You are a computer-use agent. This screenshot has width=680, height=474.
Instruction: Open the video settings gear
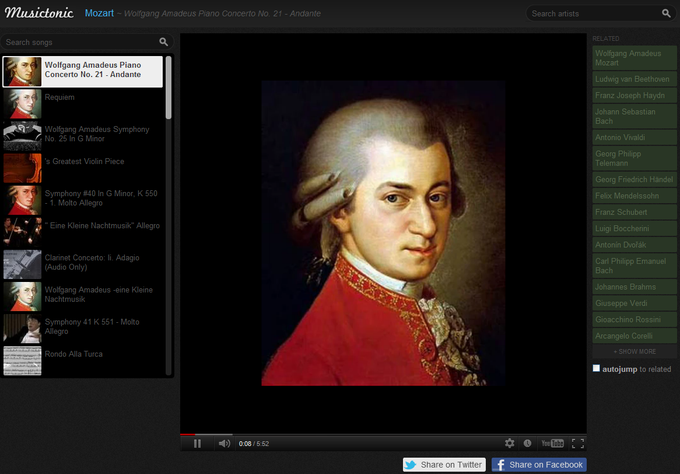click(x=510, y=443)
